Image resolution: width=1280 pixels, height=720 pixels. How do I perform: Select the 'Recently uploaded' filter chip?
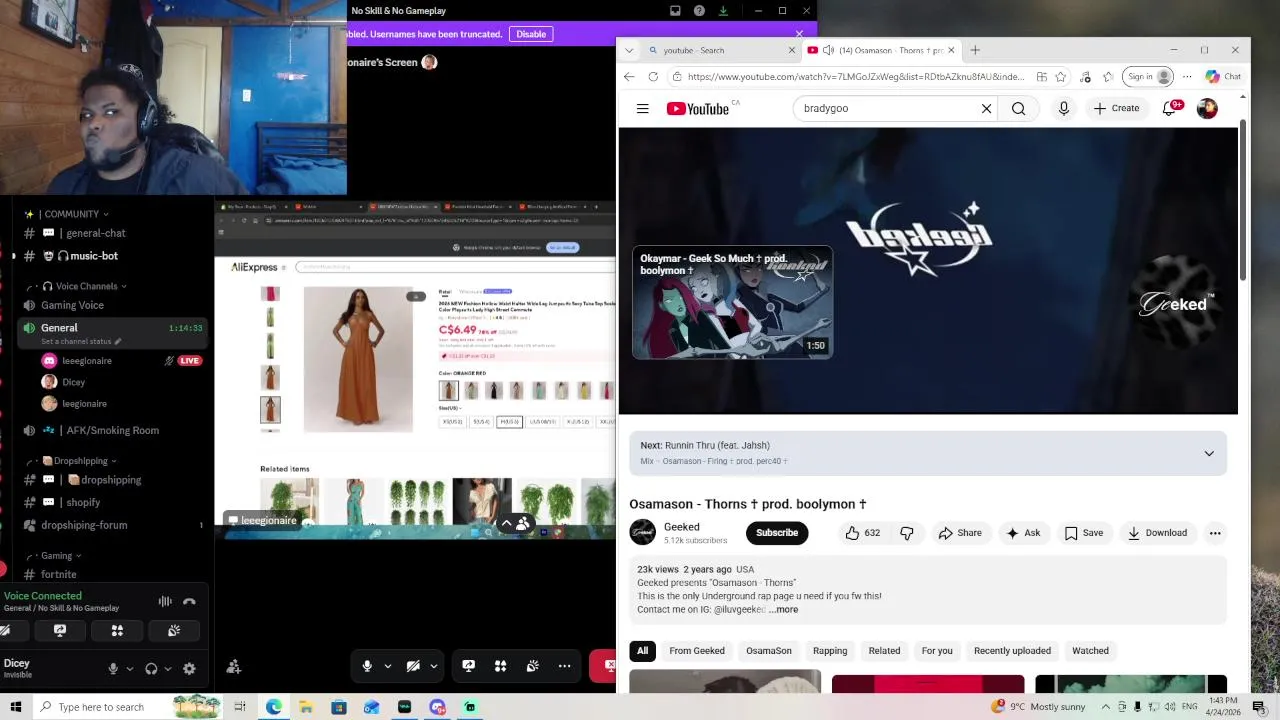coord(1012,651)
